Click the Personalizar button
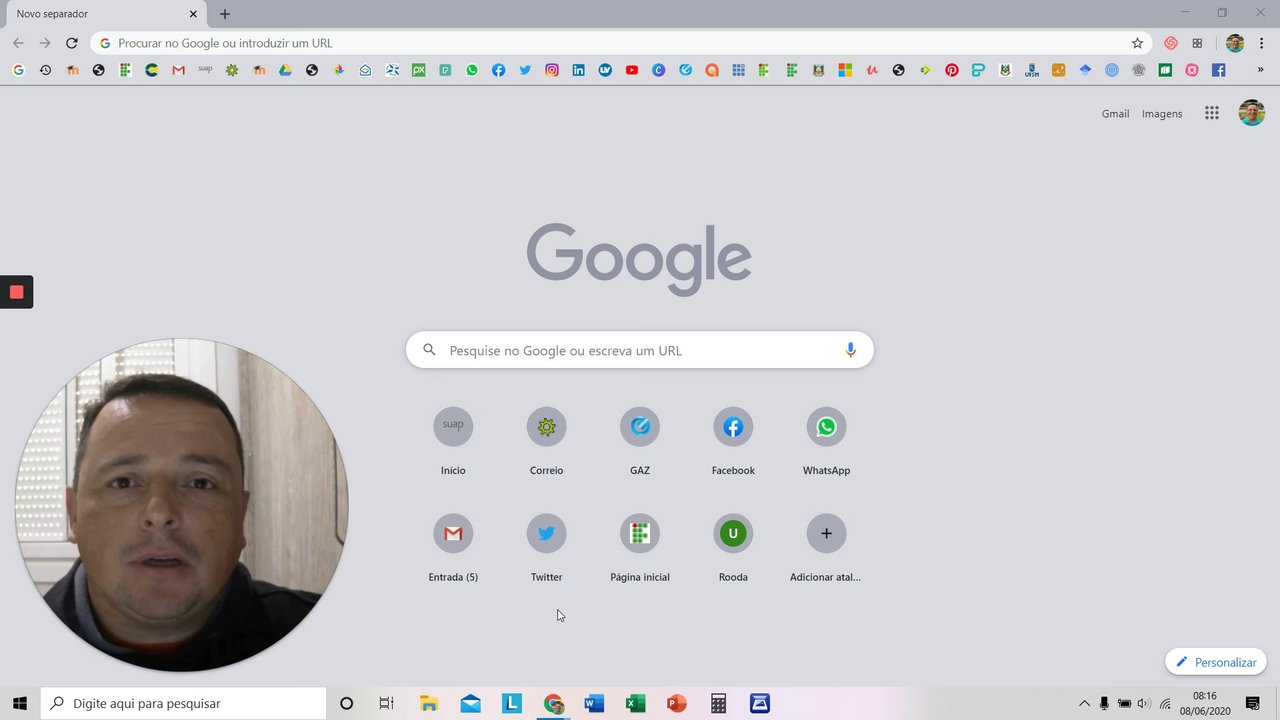 click(1216, 662)
